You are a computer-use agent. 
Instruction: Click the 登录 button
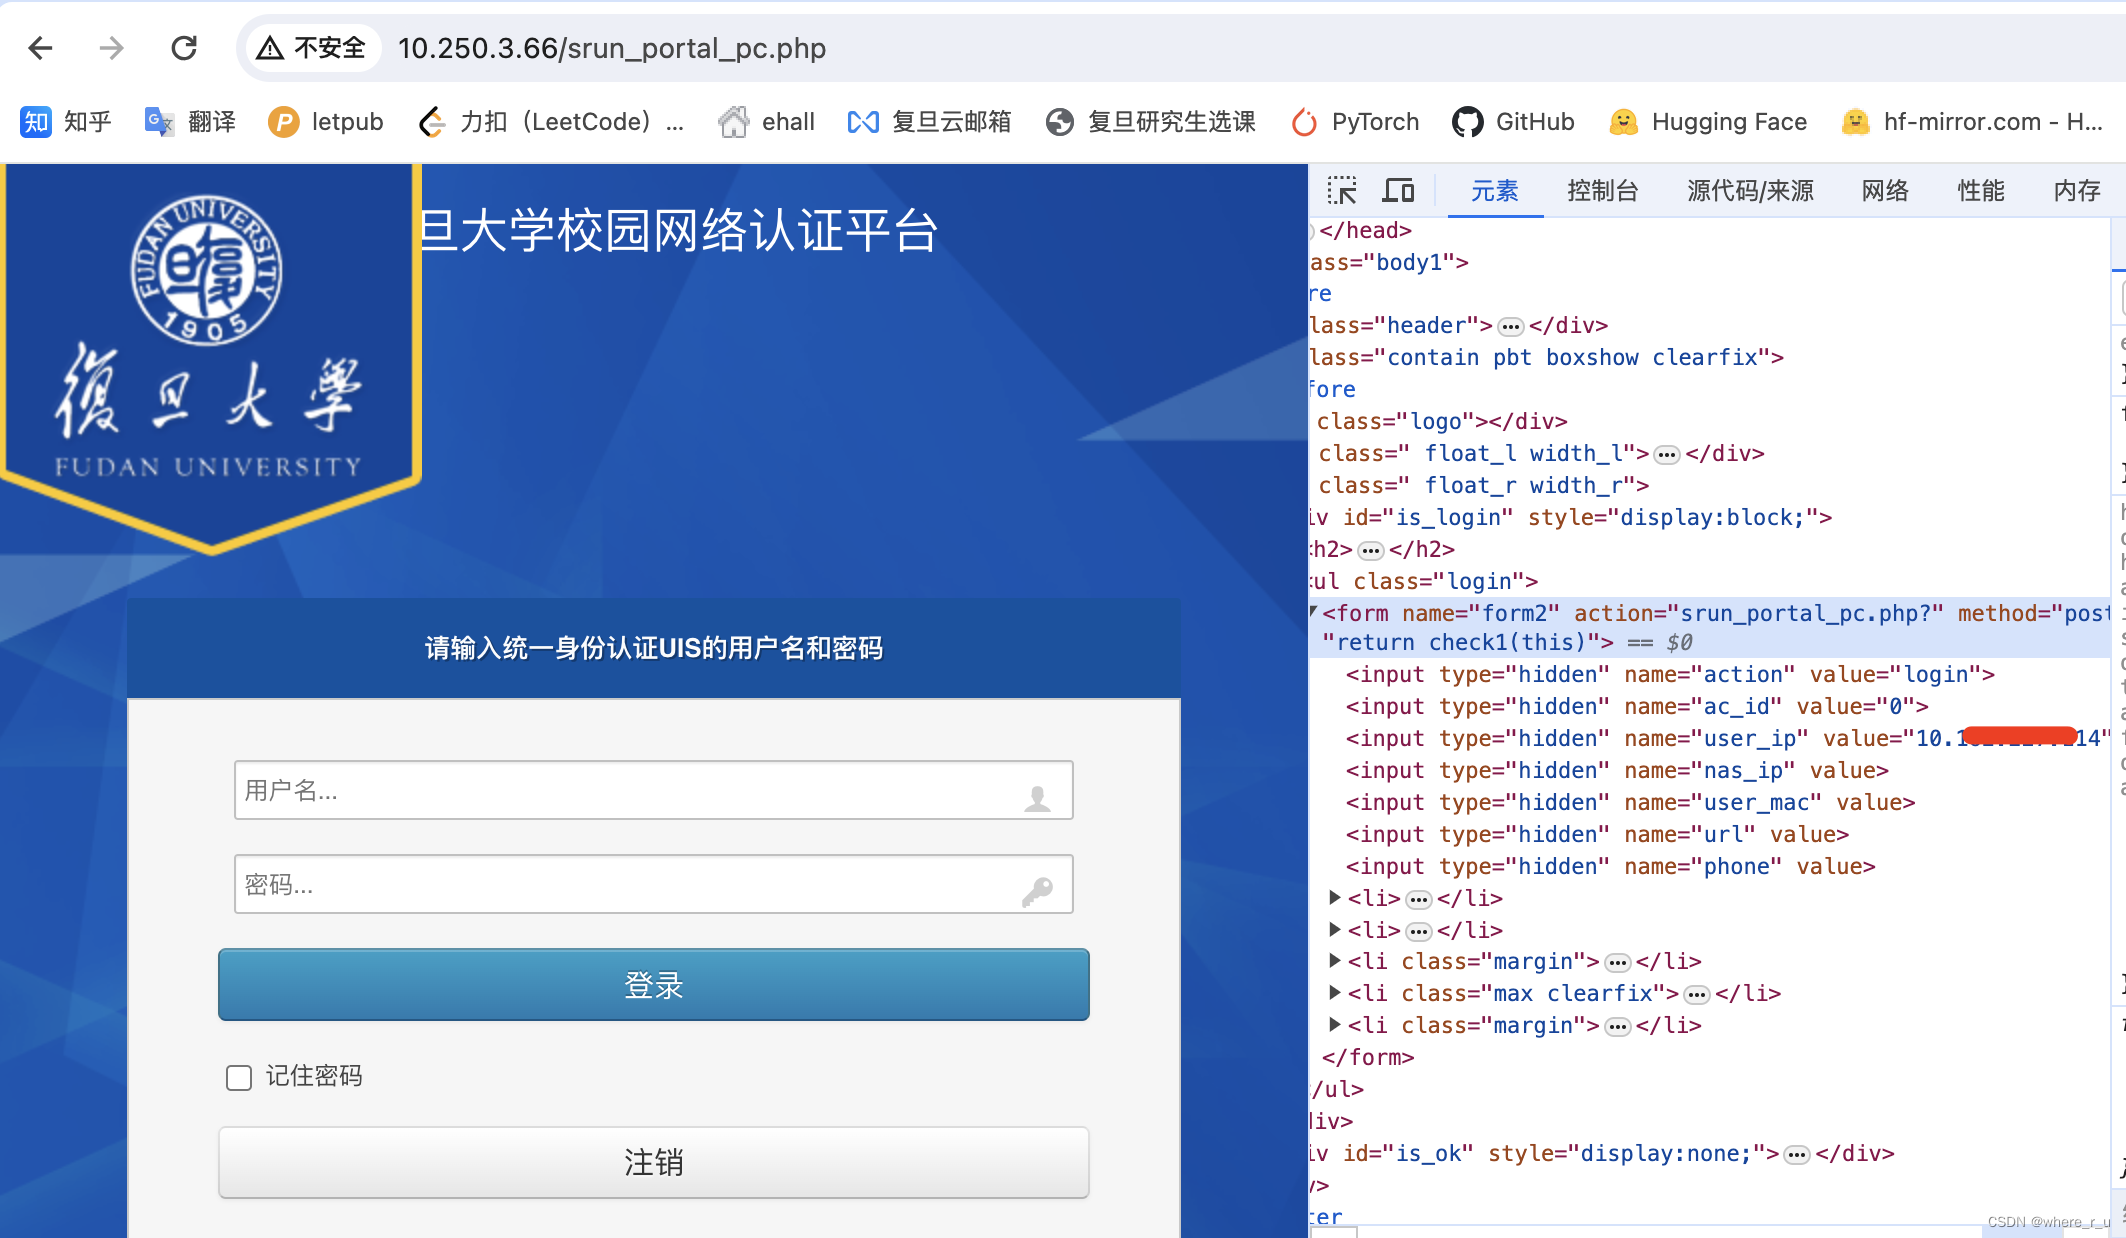click(653, 985)
